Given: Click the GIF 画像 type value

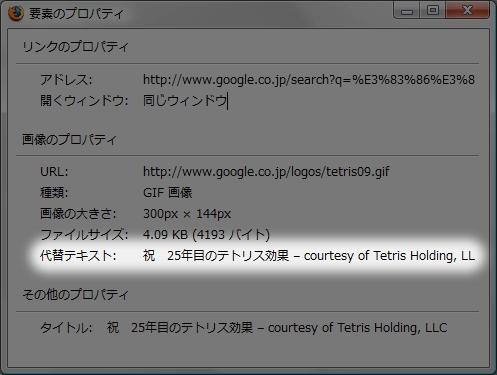Looking at the screenshot, I should point(168,193).
